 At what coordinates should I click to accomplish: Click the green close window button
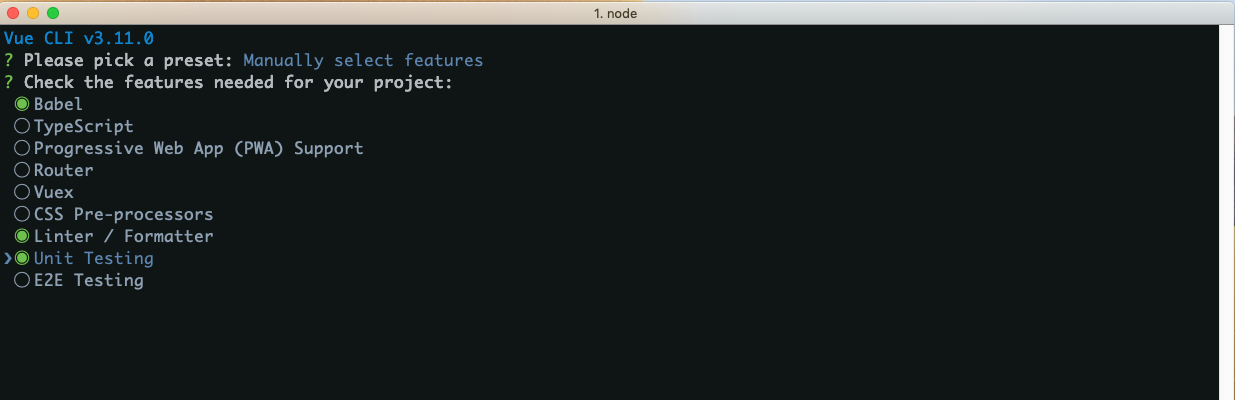pyautogui.click(x=53, y=13)
